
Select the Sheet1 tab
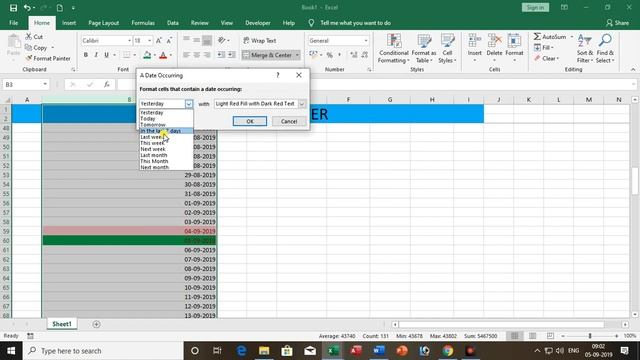[x=62, y=324]
